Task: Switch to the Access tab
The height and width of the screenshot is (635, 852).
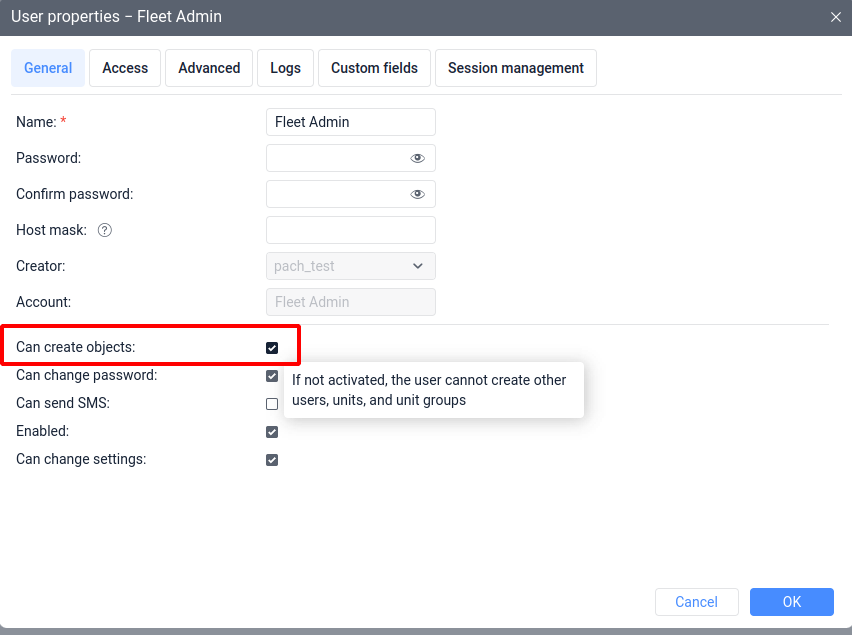Action: coord(125,68)
